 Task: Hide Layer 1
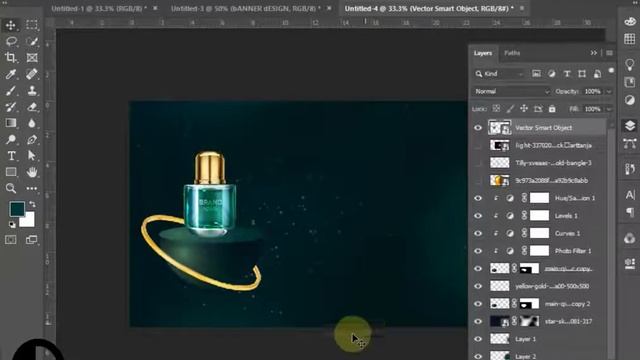point(478,339)
